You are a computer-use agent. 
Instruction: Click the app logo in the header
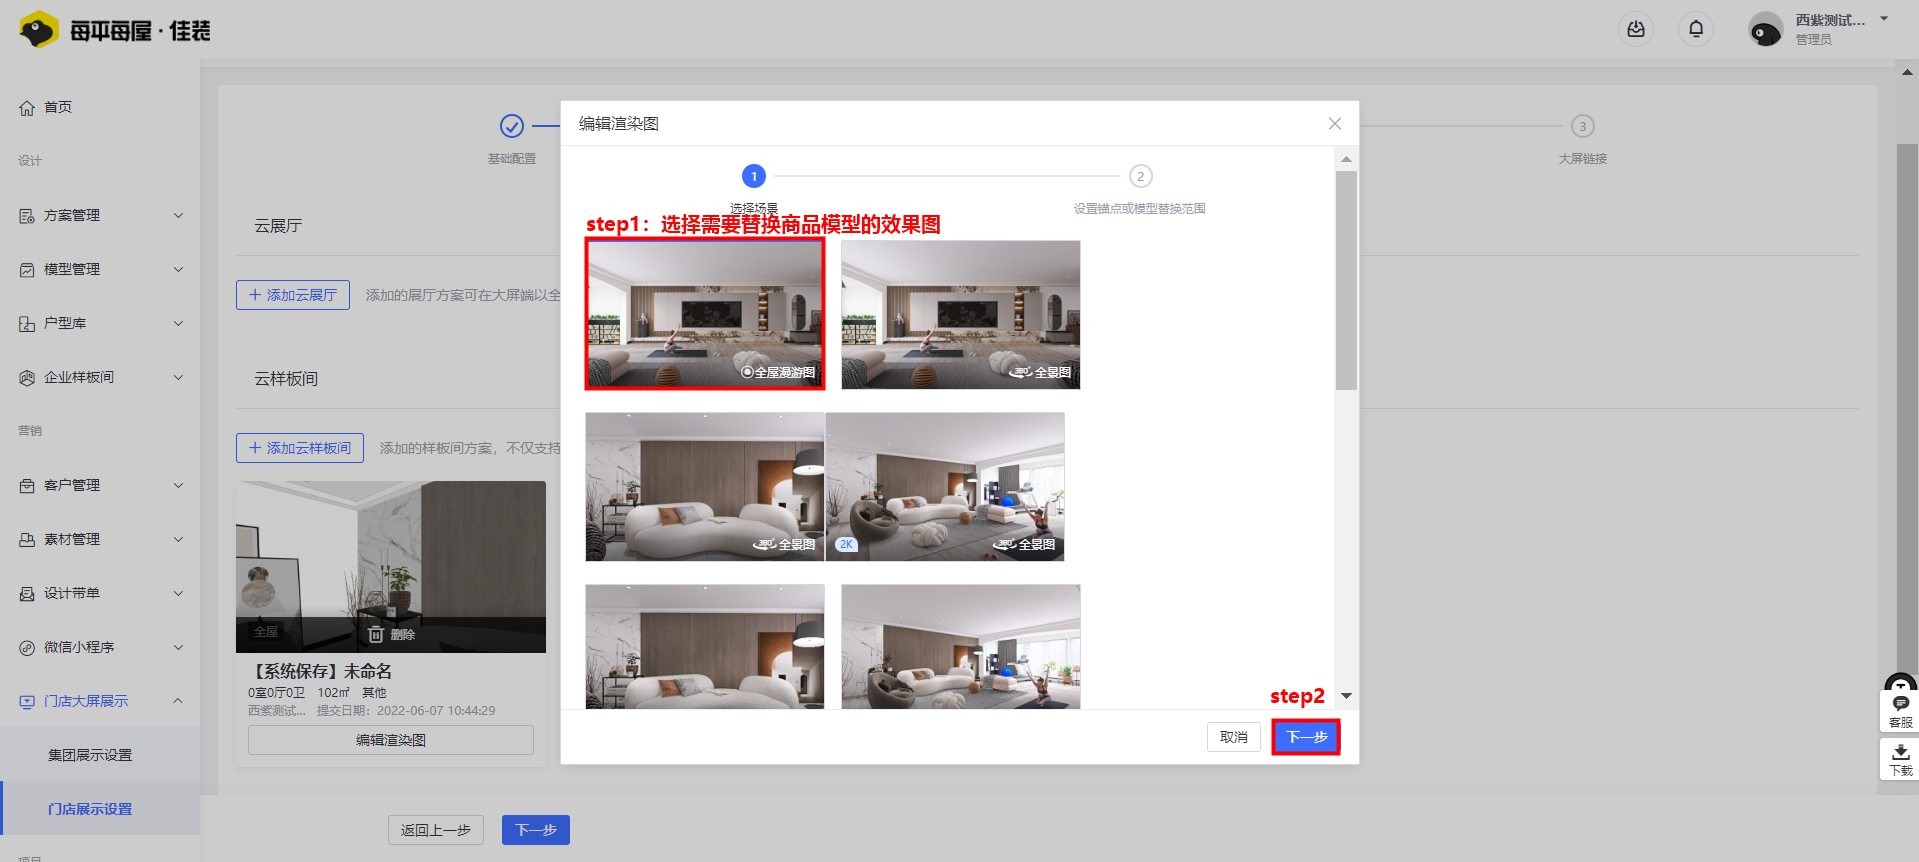coord(114,30)
